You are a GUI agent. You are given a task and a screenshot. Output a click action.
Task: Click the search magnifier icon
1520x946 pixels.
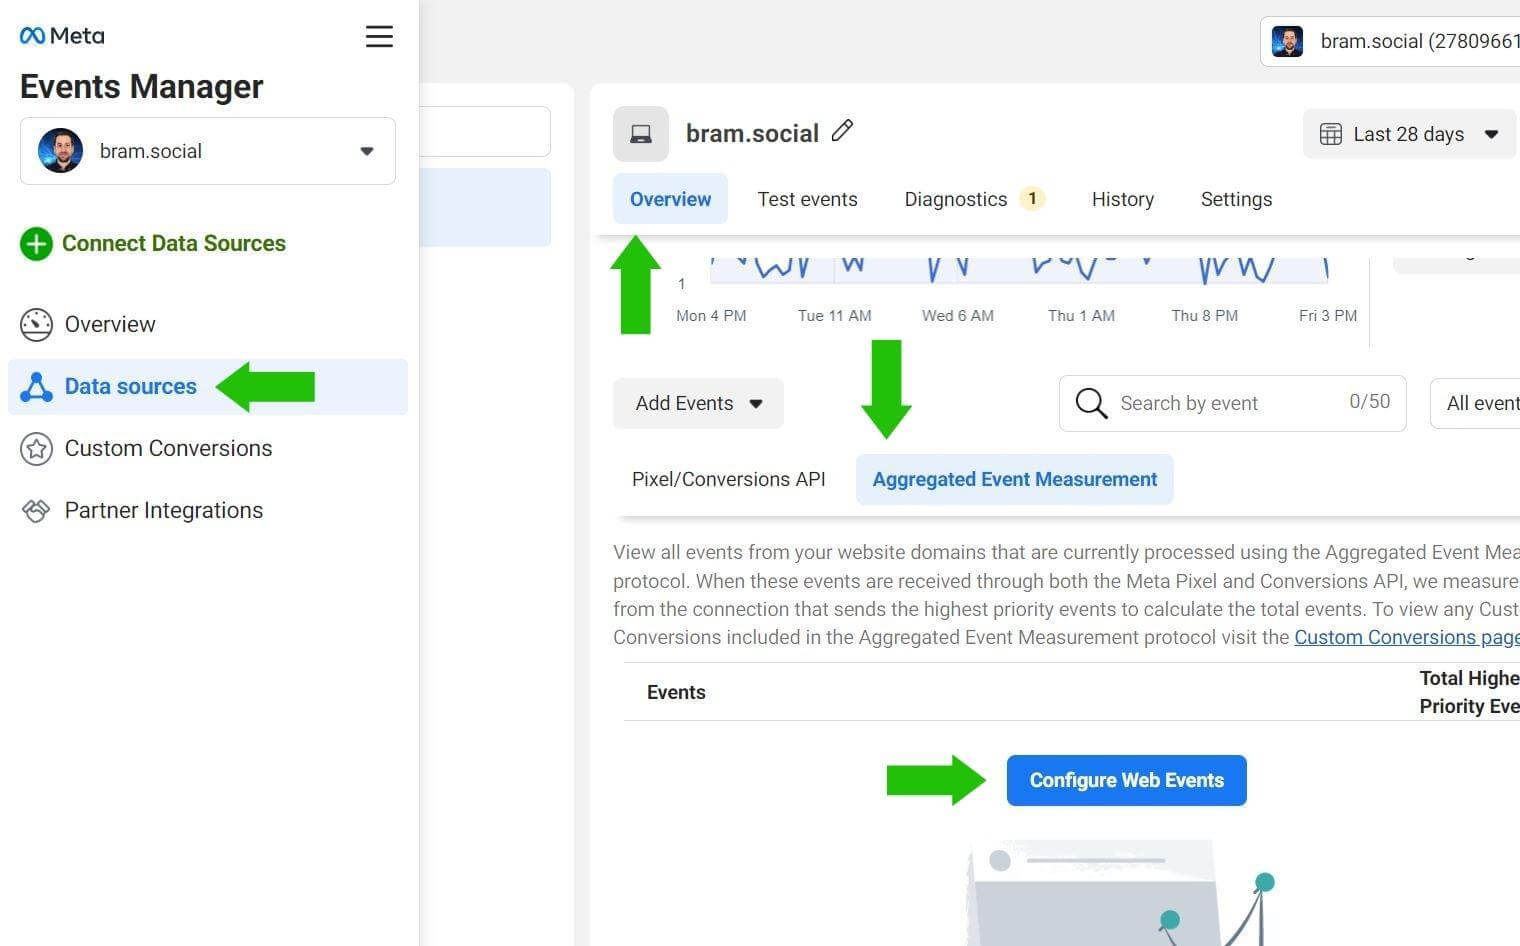pos(1091,403)
